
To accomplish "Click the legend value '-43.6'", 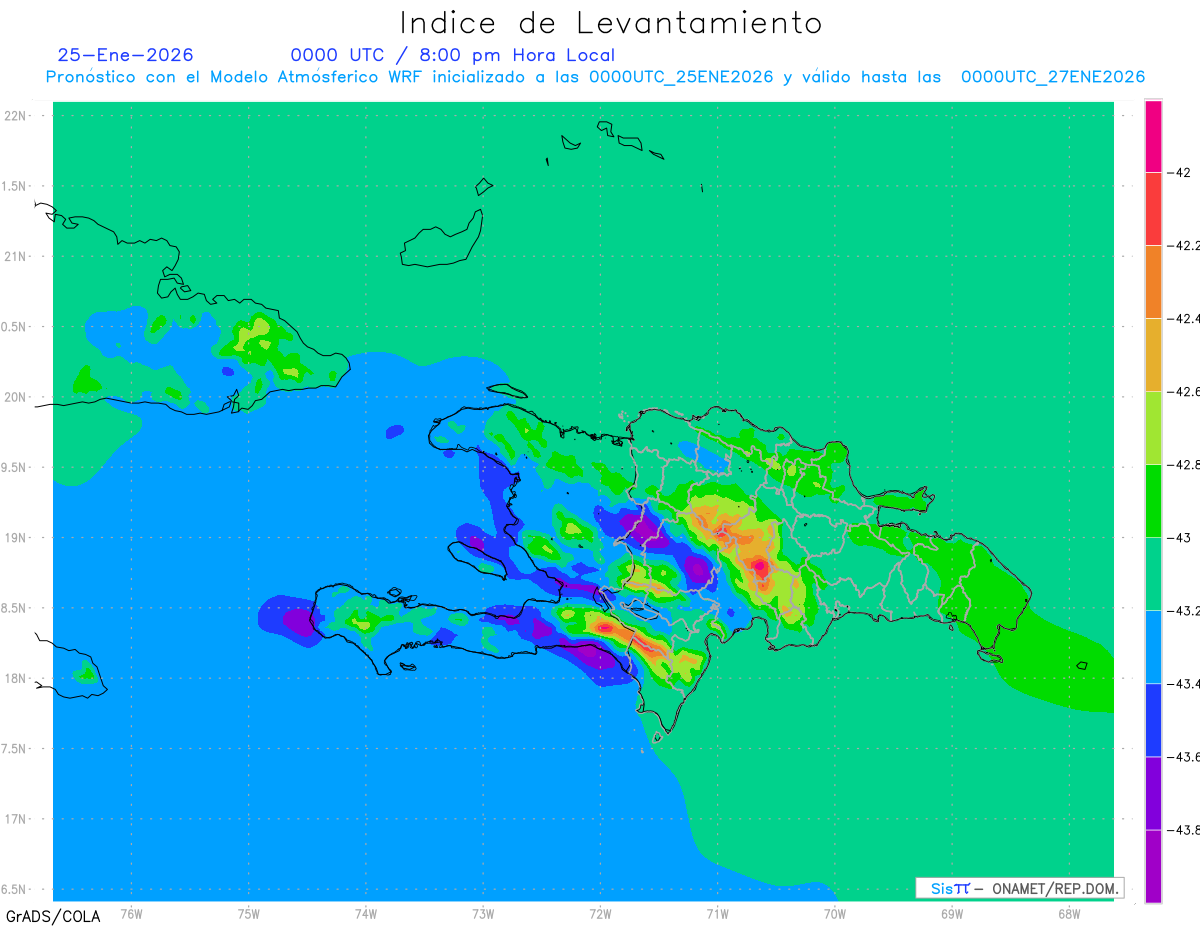I will pyautogui.click(x=1185, y=757).
